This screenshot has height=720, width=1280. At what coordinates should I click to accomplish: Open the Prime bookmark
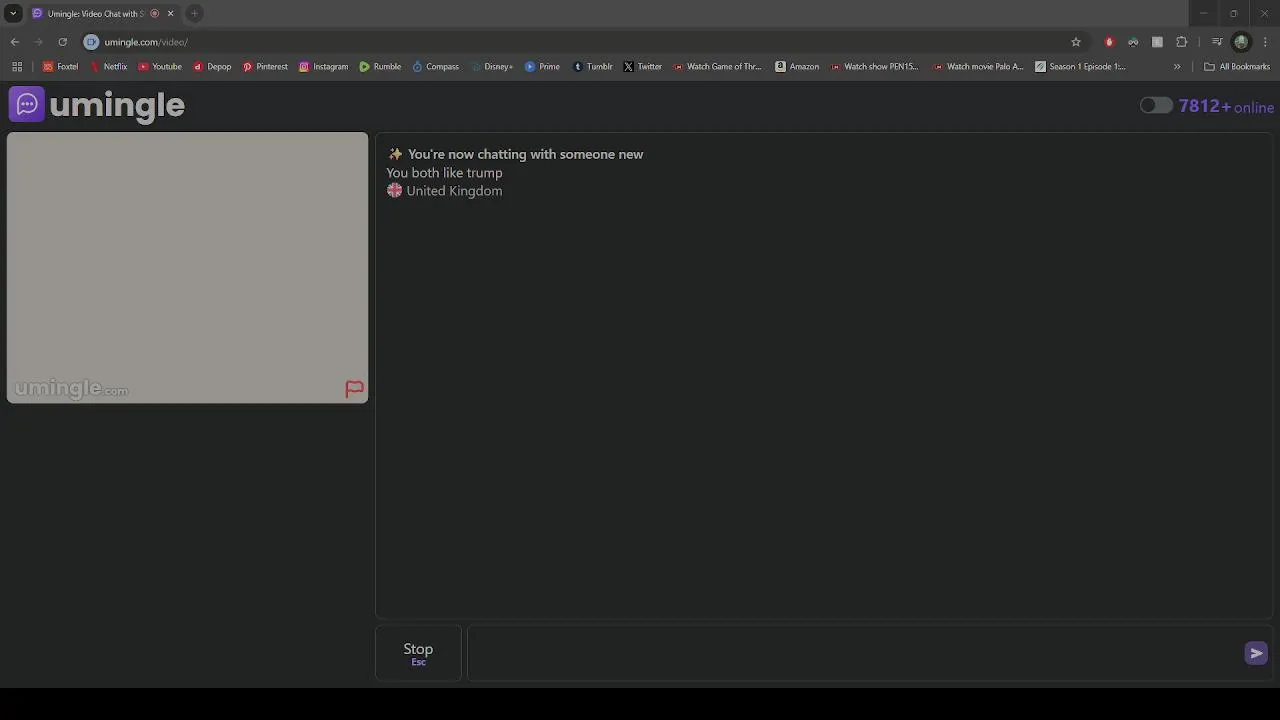543,67
